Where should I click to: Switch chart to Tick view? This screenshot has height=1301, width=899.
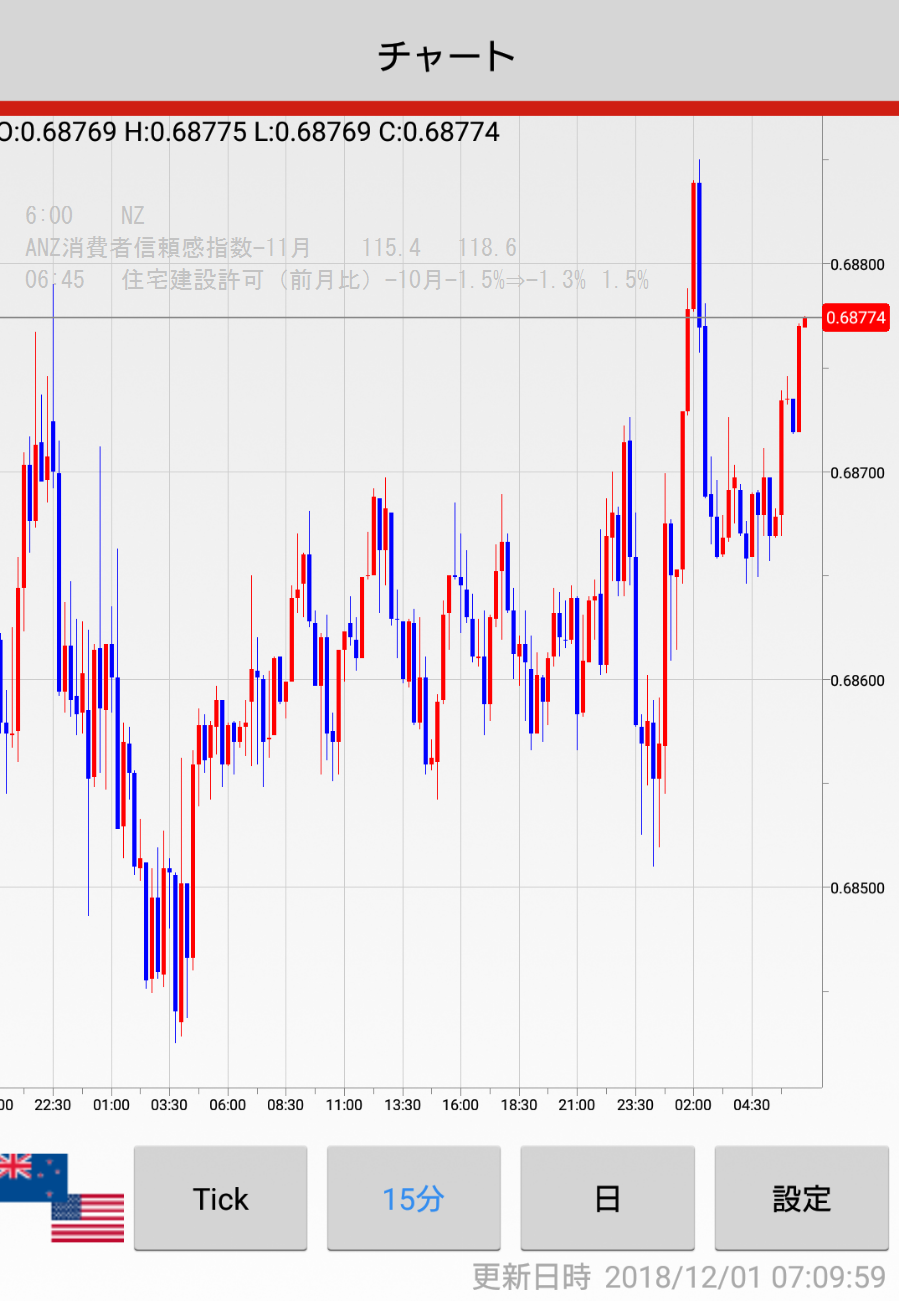click(x=220, y=1198)
